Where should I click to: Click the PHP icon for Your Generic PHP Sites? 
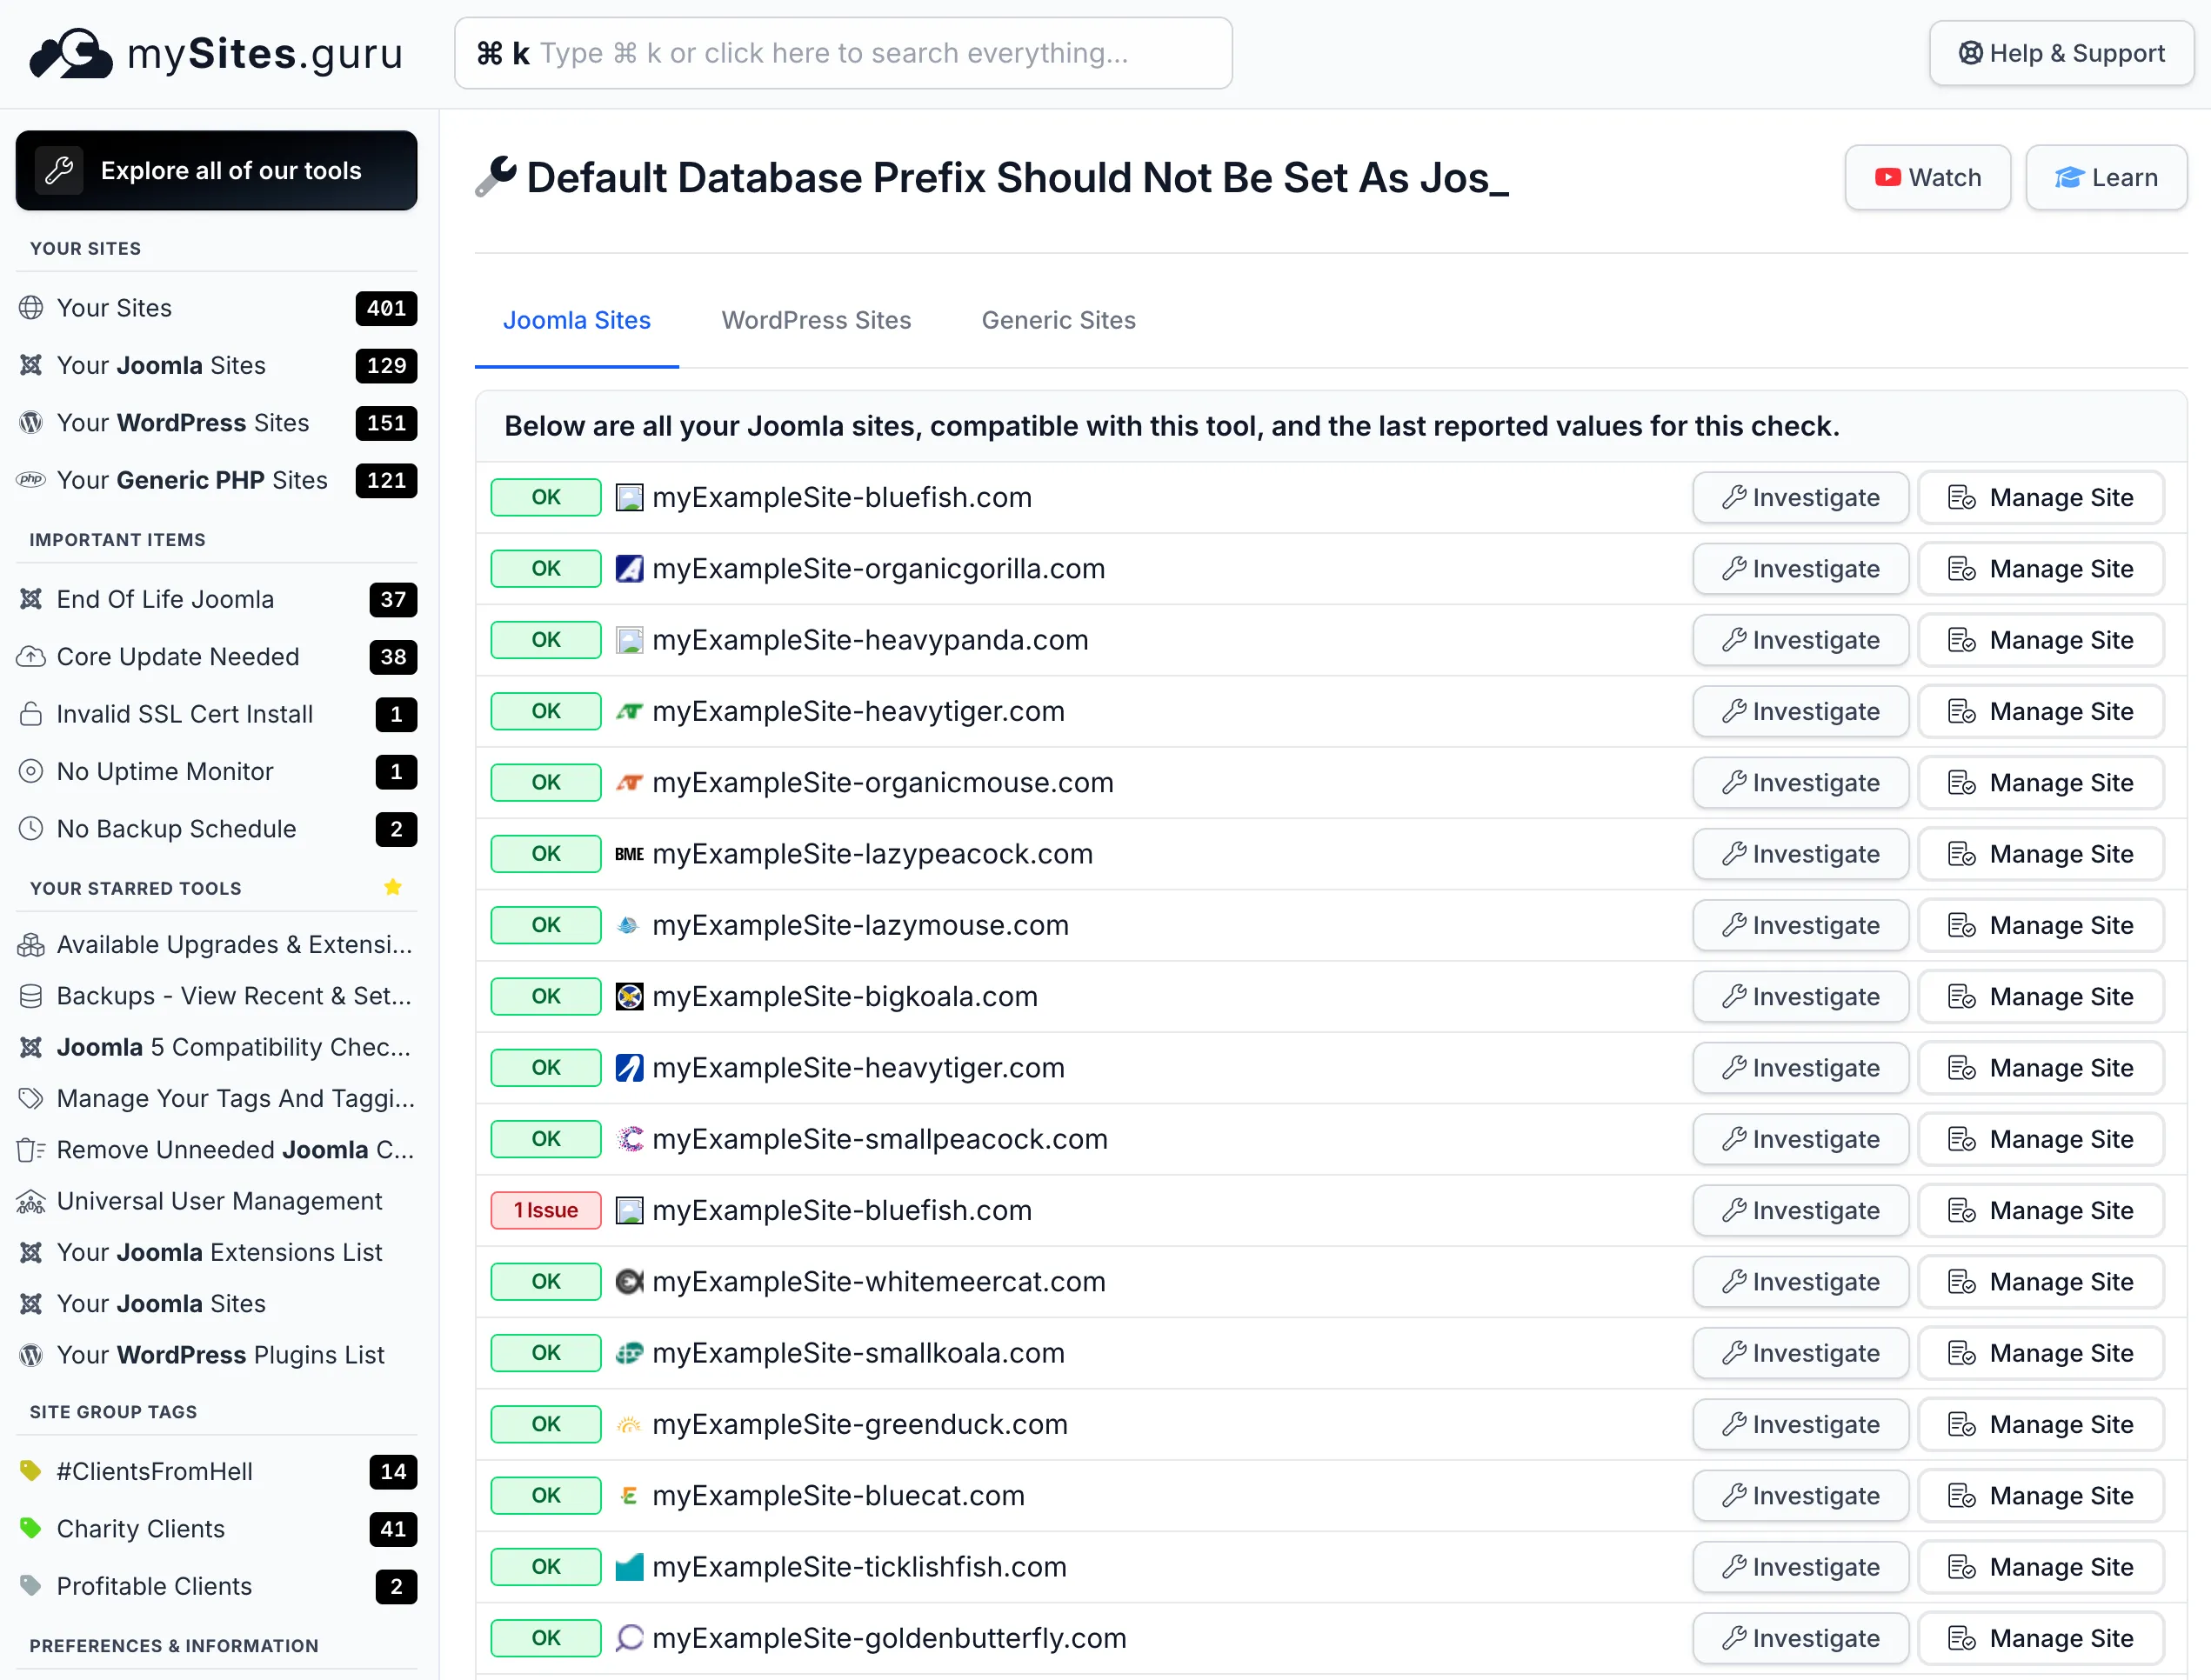31,480
